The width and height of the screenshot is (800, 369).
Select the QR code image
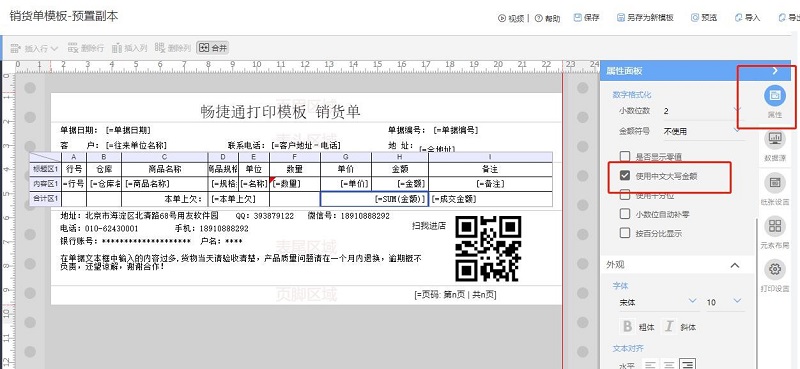pos(488,249)
